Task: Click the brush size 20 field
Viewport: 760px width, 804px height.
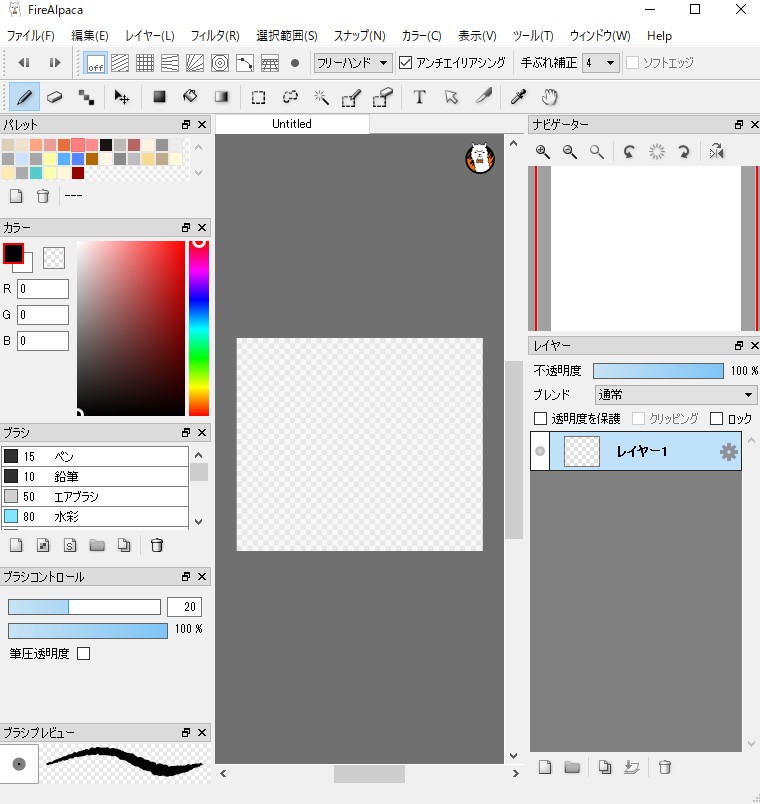Action: [185, 607]
